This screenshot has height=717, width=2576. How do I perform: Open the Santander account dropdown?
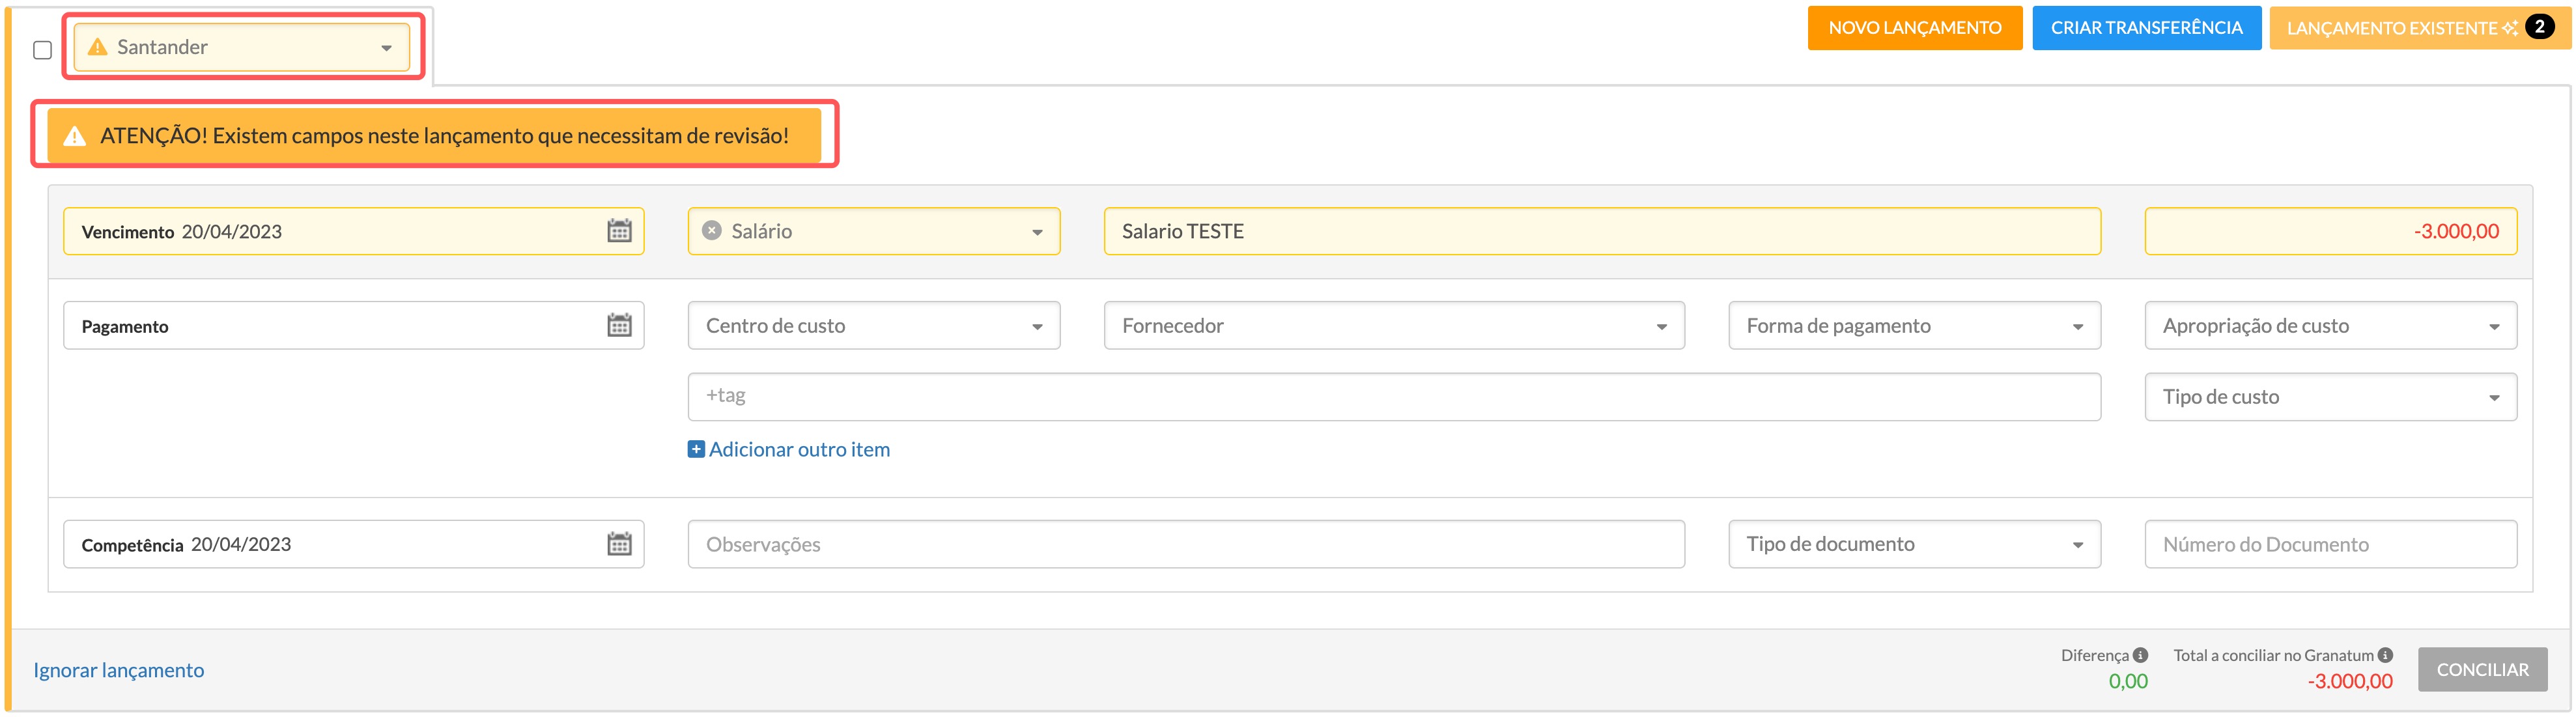(241, 47)
